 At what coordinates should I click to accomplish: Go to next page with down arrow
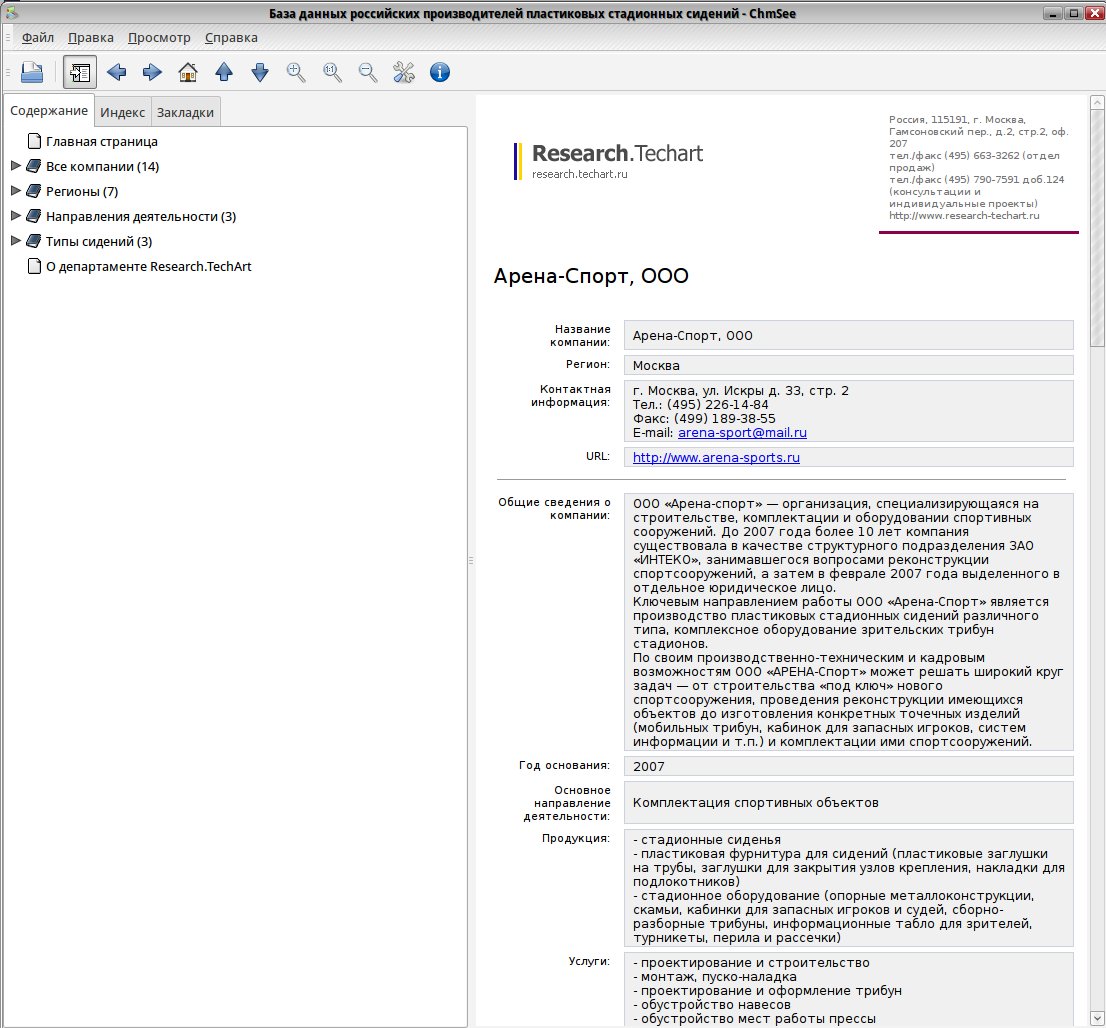pos(260,72)
